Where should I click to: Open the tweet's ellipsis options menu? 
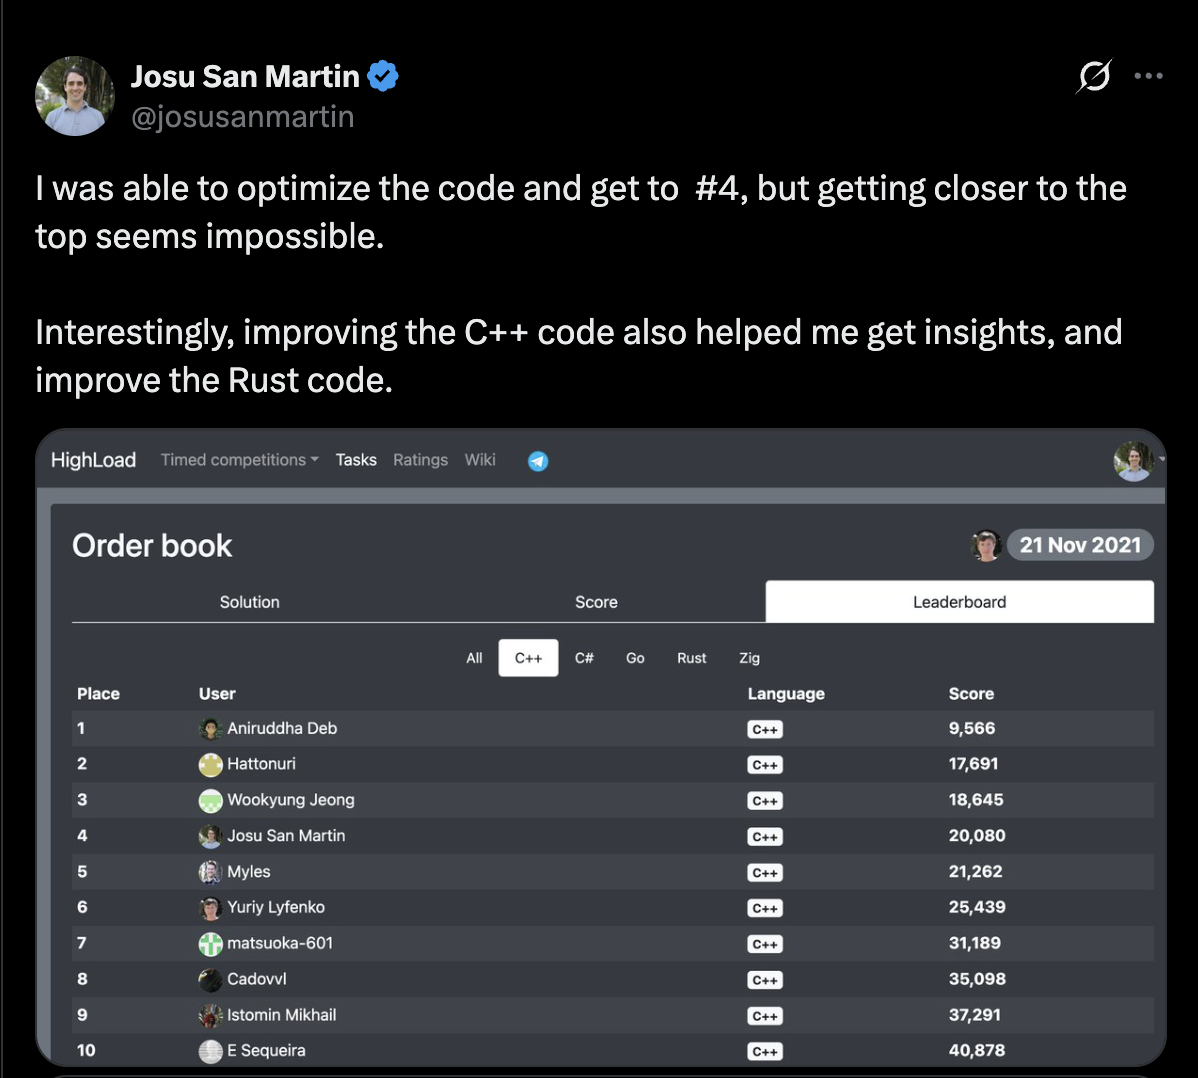[x=1148, y=75]
